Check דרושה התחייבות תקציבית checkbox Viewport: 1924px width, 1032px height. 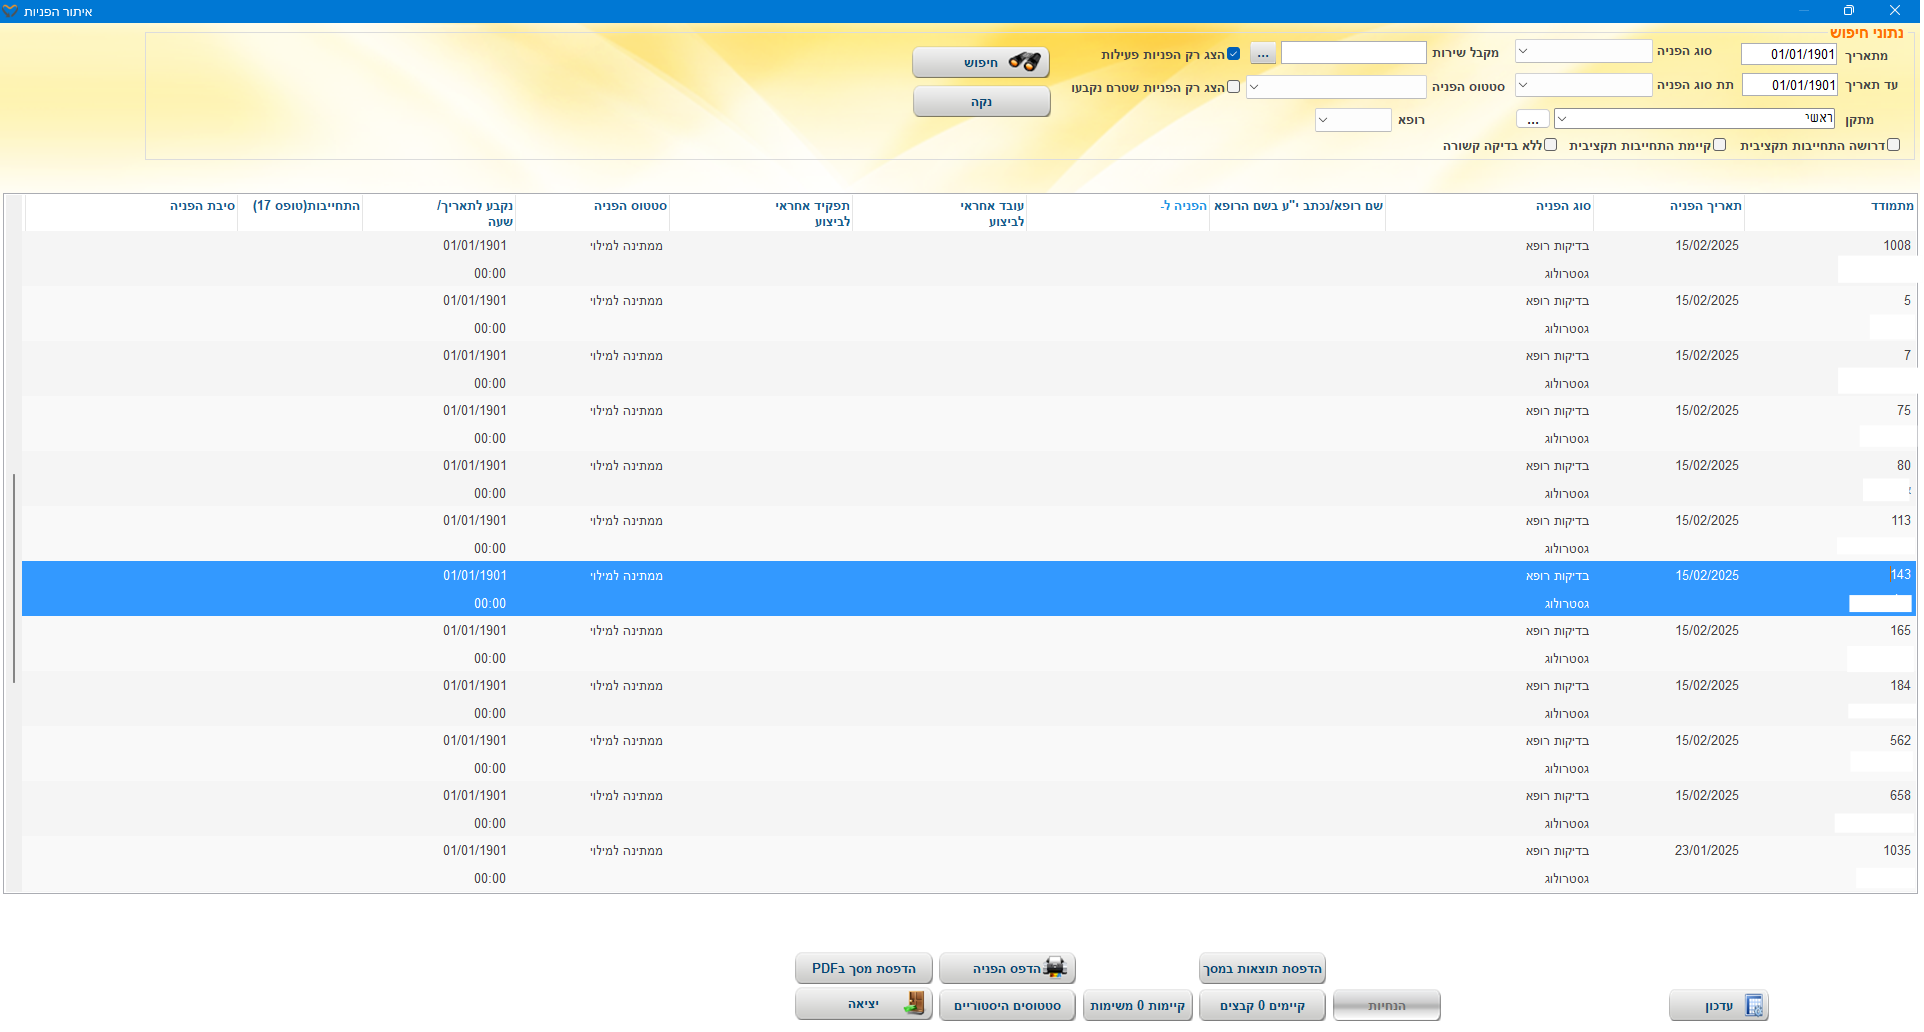pos(1893,145)
